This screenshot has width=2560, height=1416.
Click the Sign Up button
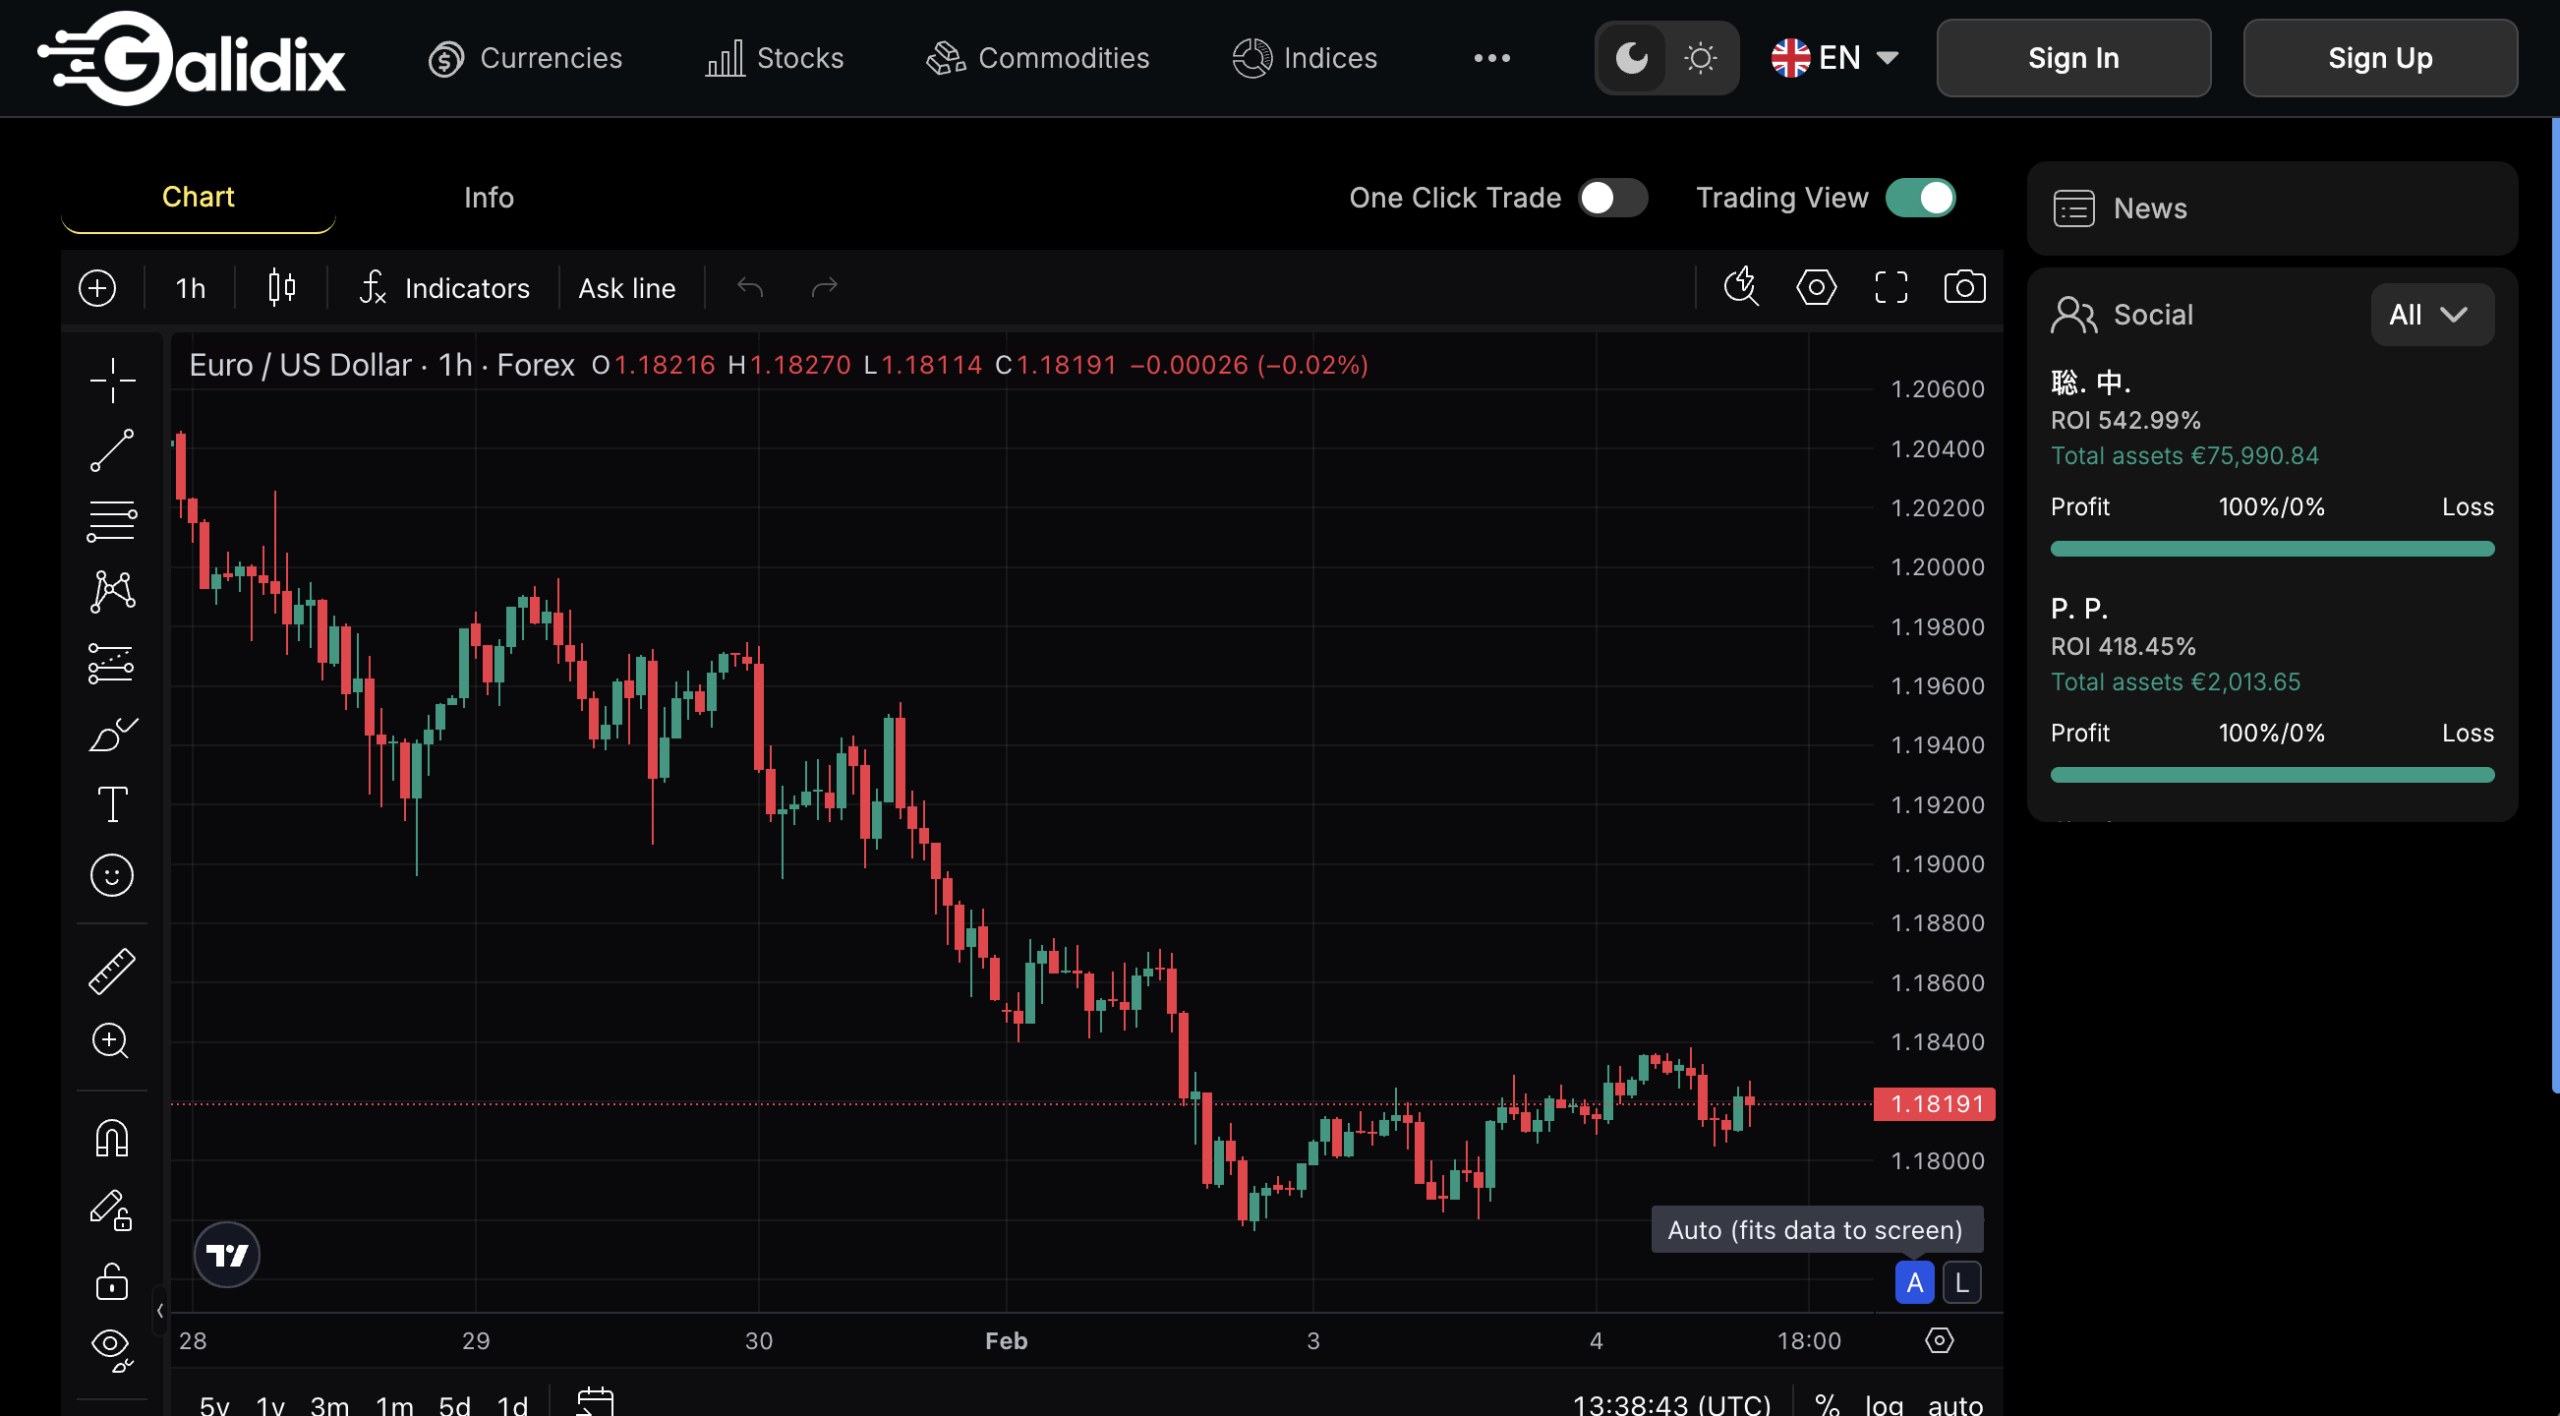point(2379,57)
